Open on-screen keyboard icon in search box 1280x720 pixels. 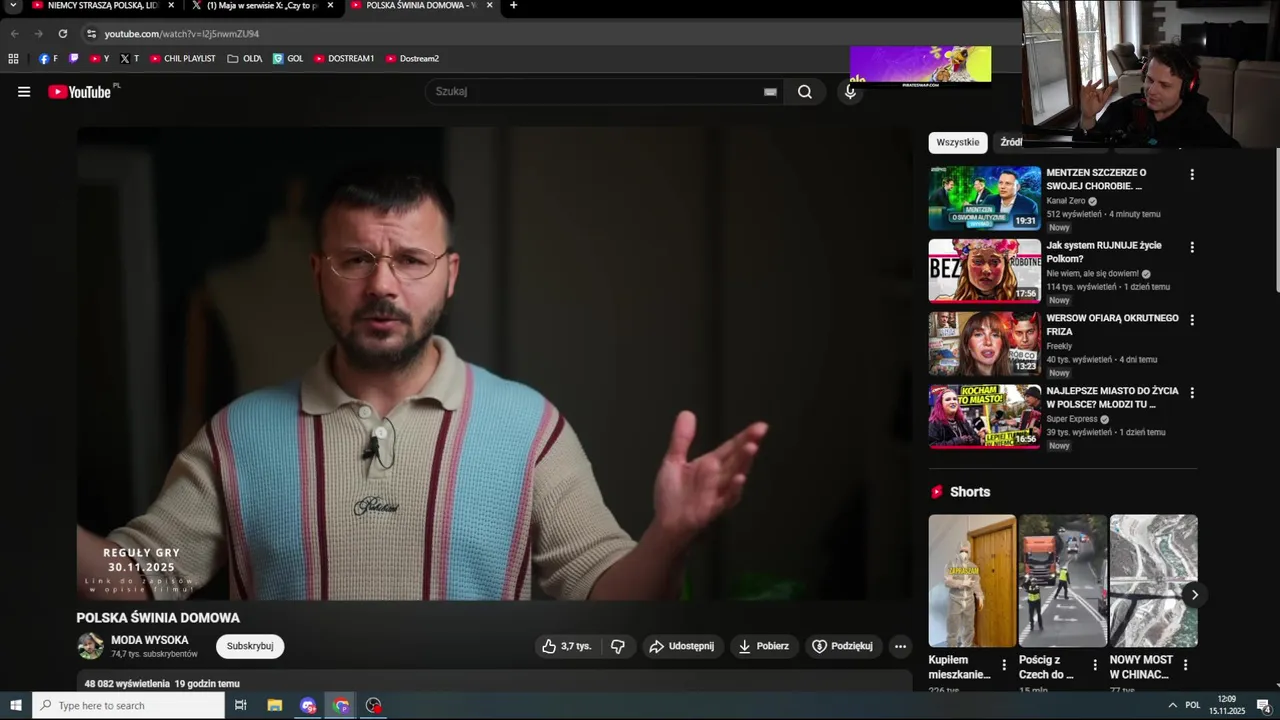(770, 92)
